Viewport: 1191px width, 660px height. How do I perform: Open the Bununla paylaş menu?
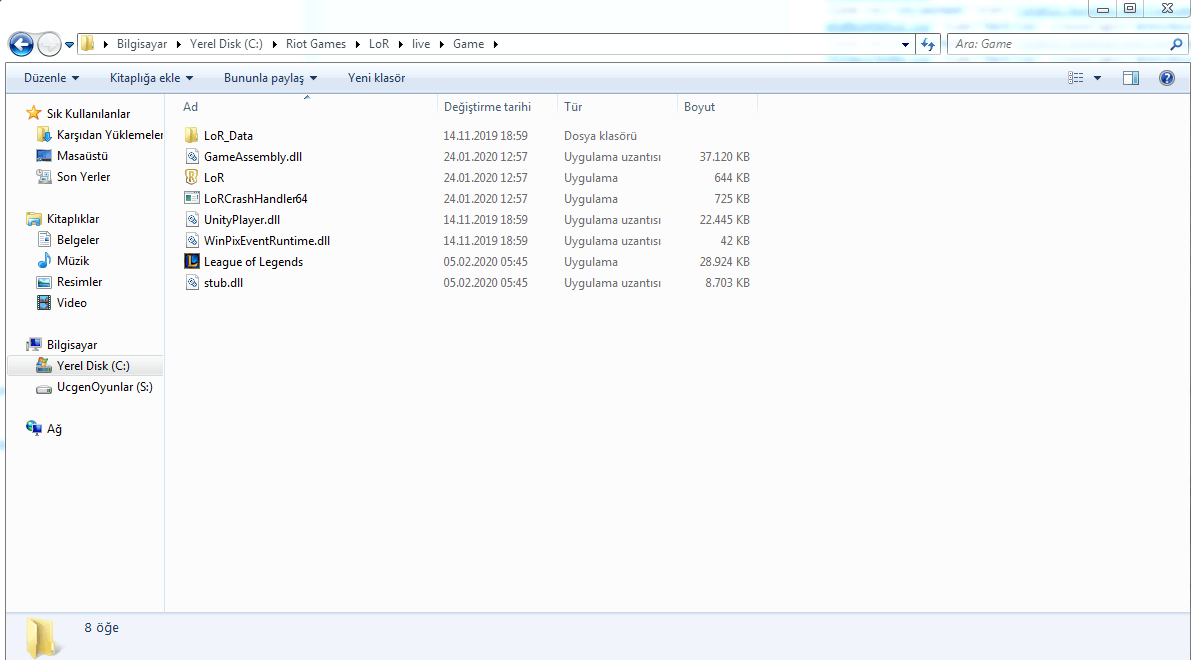click(x=270, y=77)
